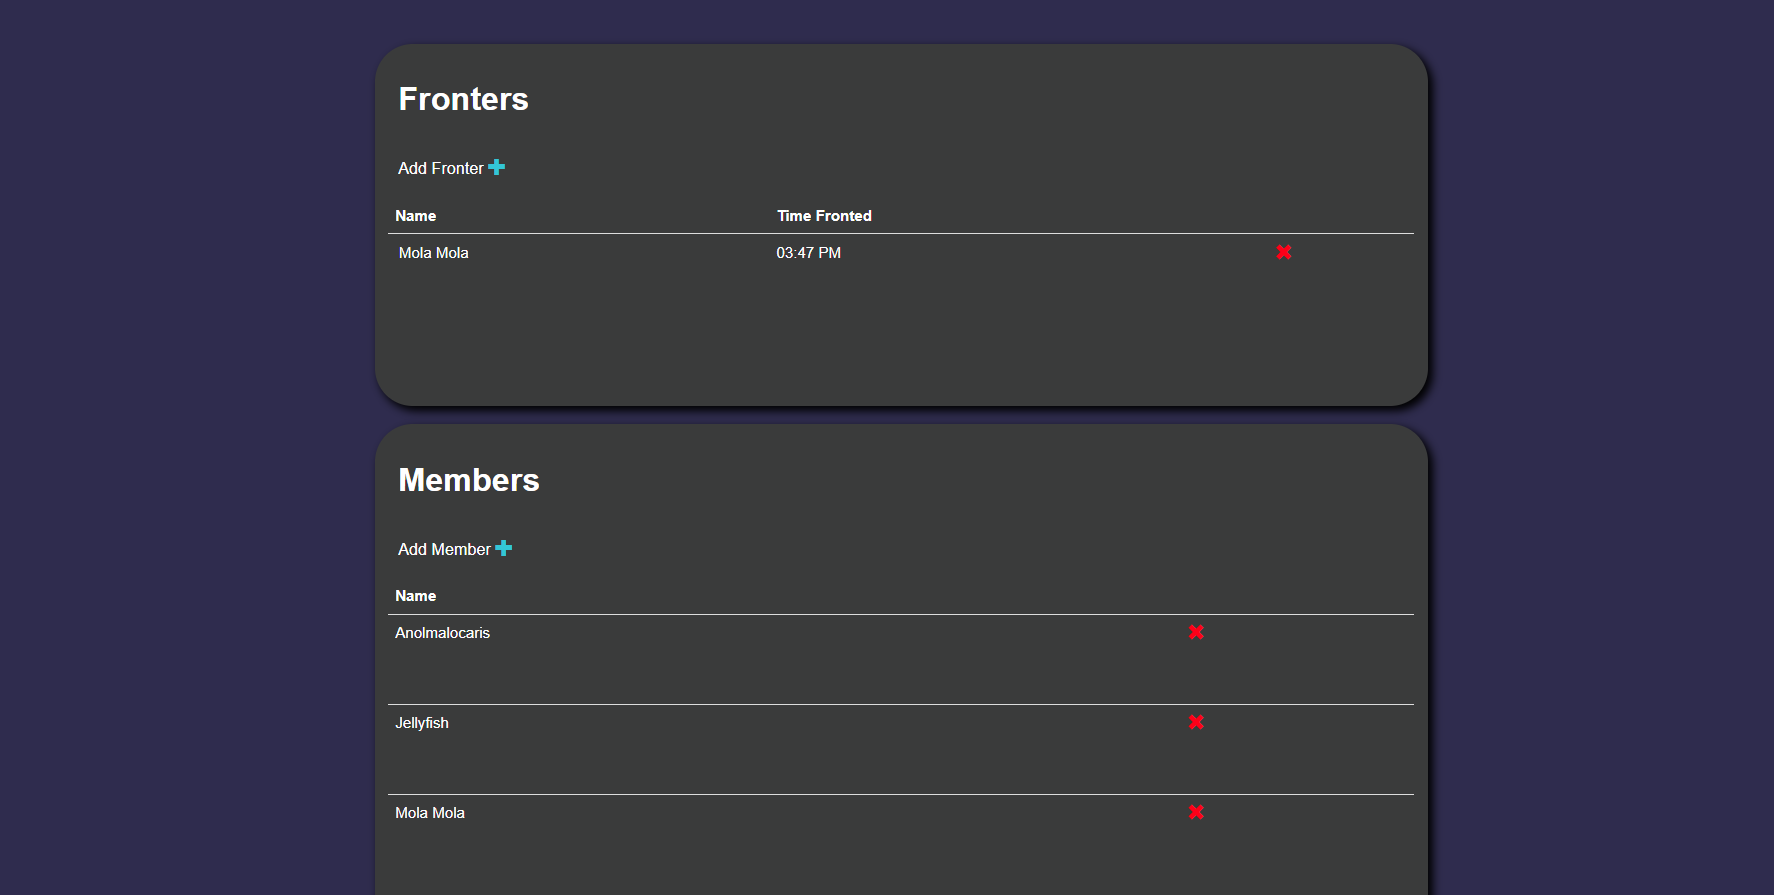1774x895 pixels.
Task: Select the Mola Mola name in Members list
Action: tap(429, 813)
